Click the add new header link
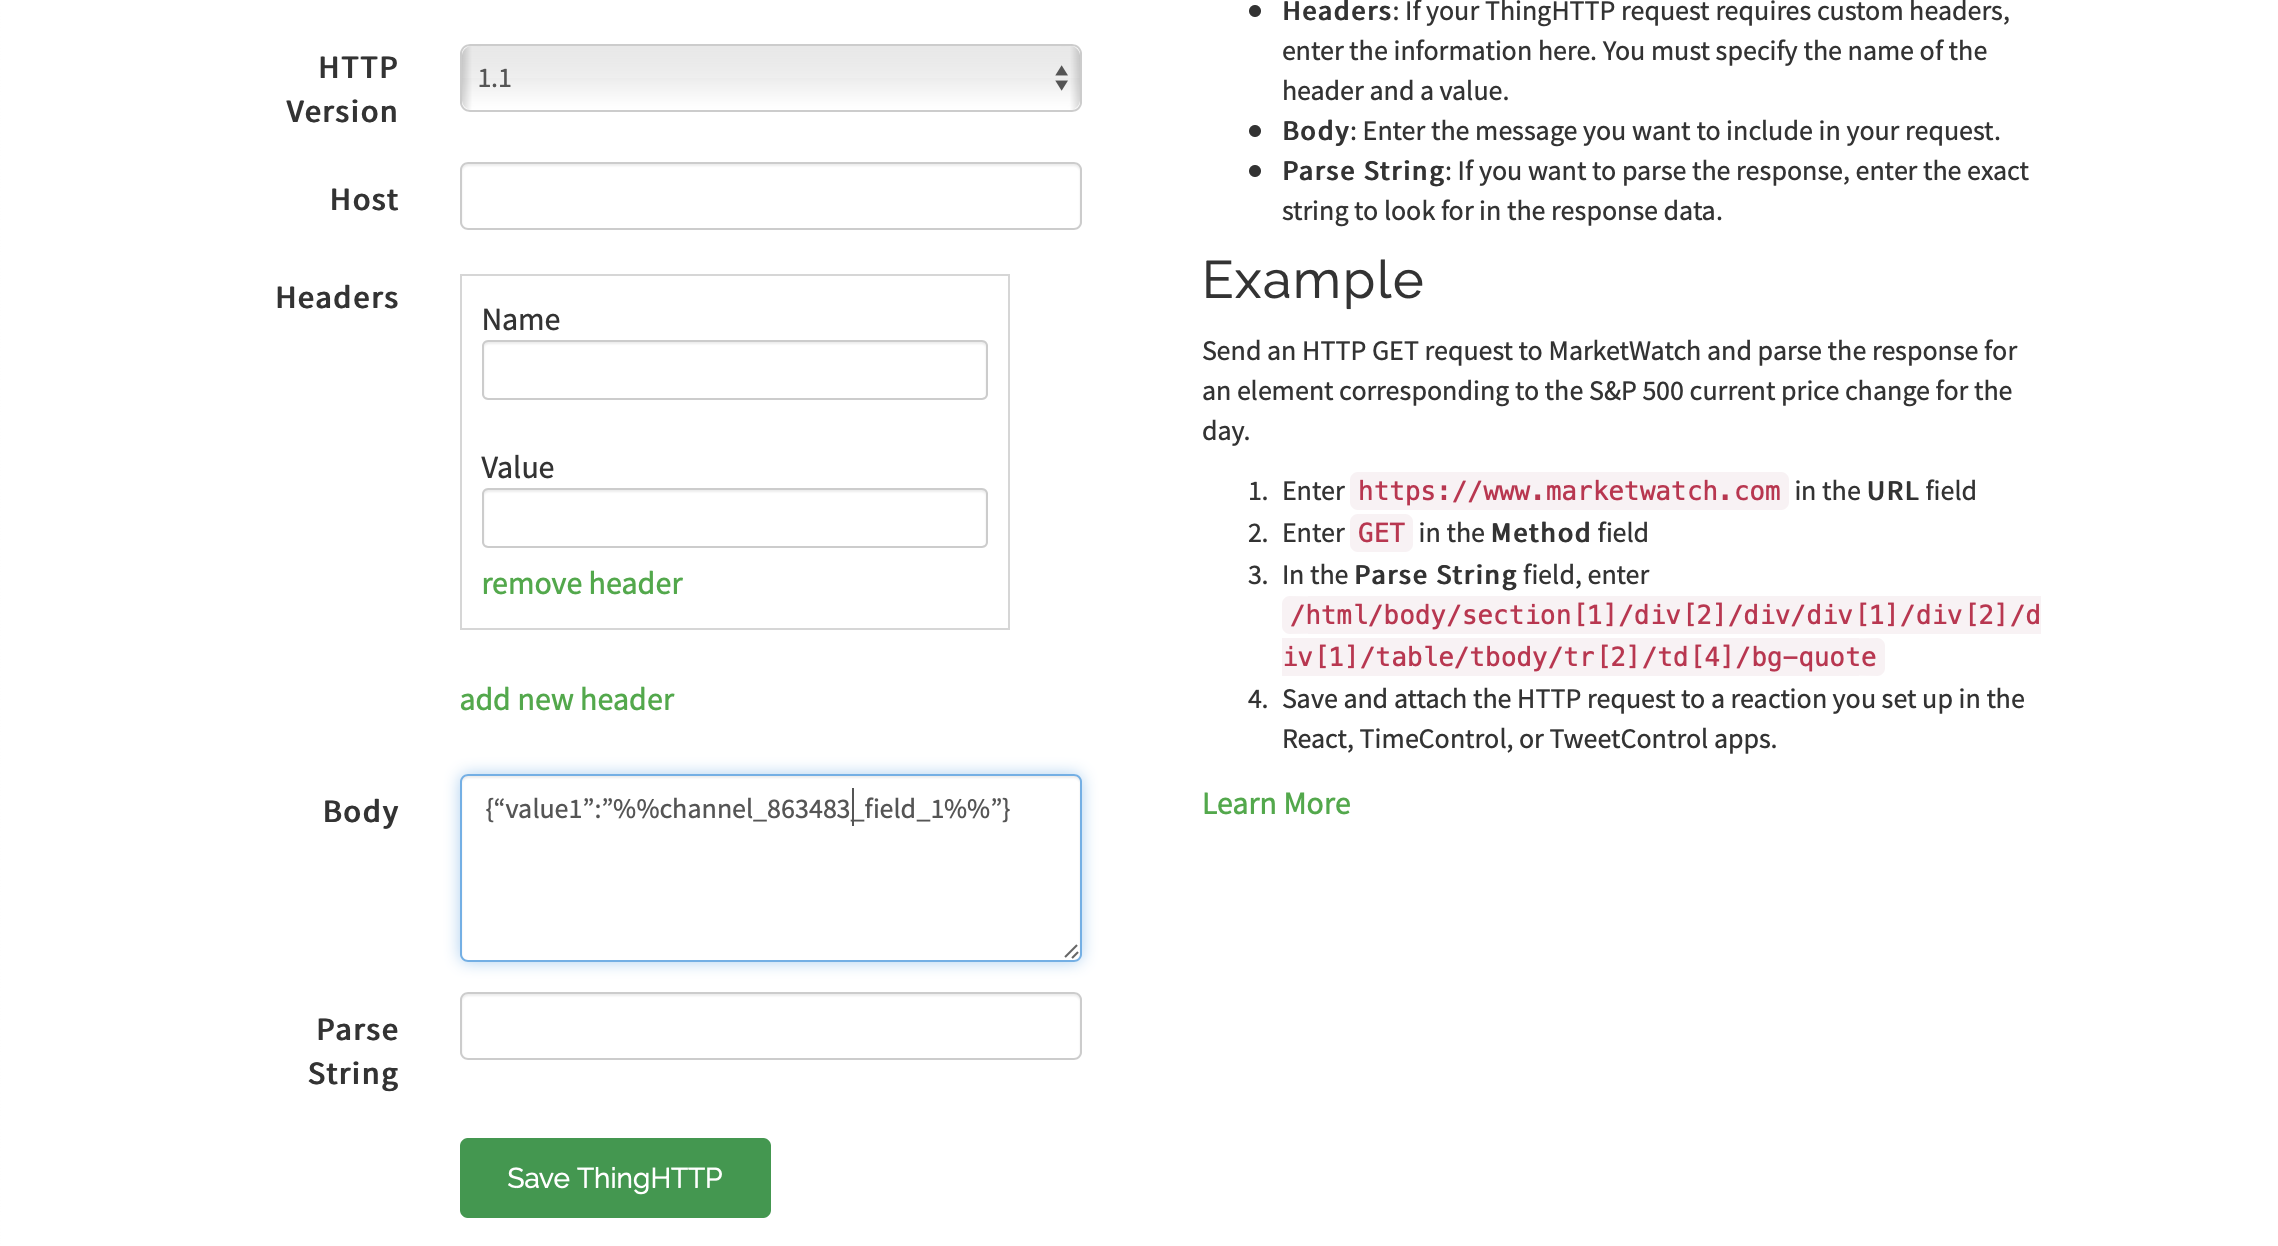The width and height of the screenshot is (2278, 1246). click(566, 700)
